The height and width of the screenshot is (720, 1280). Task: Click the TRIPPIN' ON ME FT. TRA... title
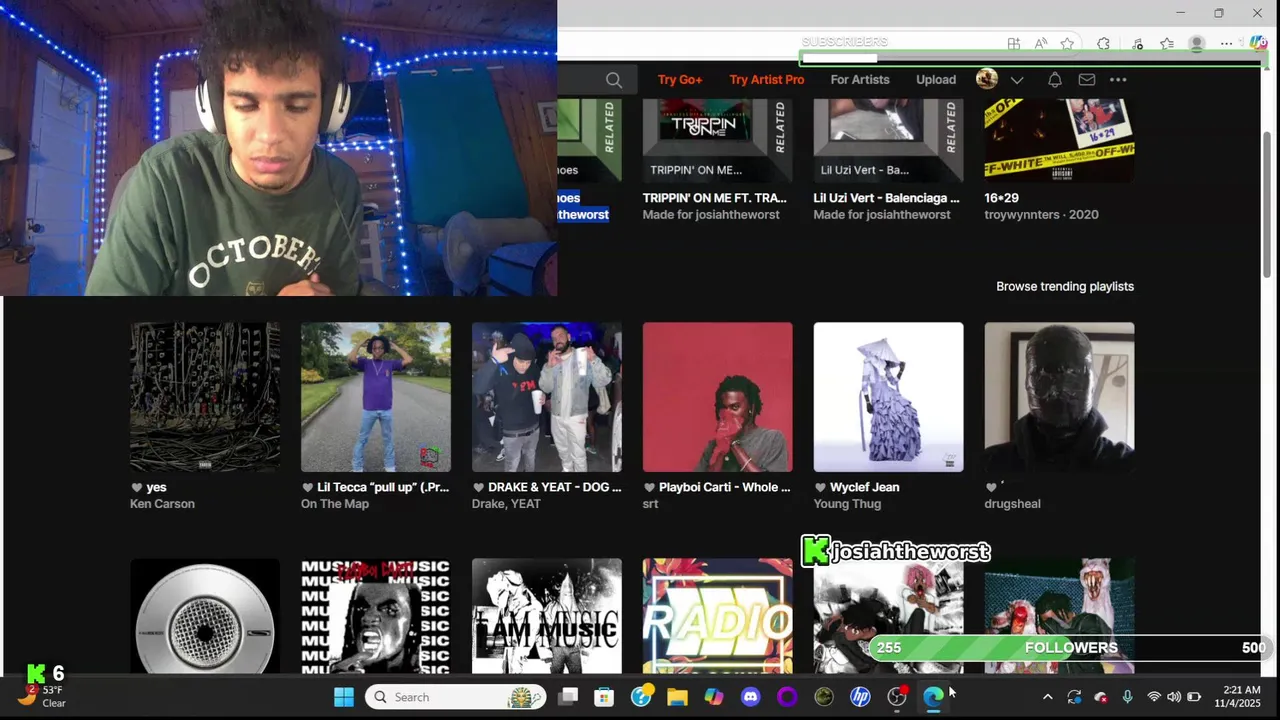pyautogui.click(x=714, y=198)
